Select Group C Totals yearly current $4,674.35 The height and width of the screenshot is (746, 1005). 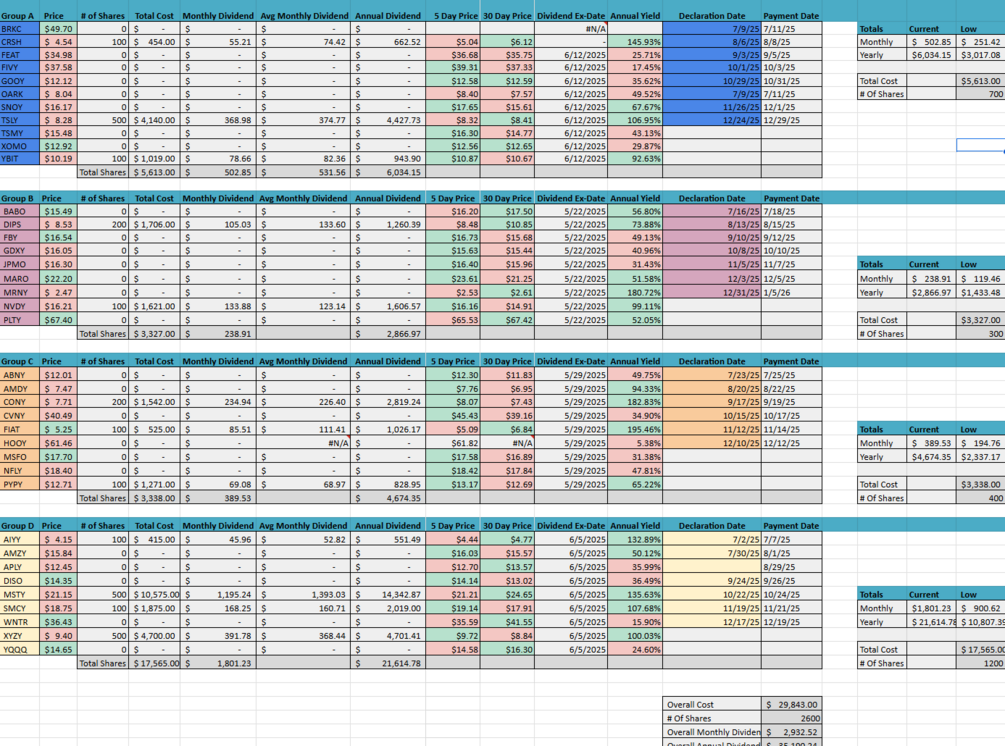[x=931, y=457]
